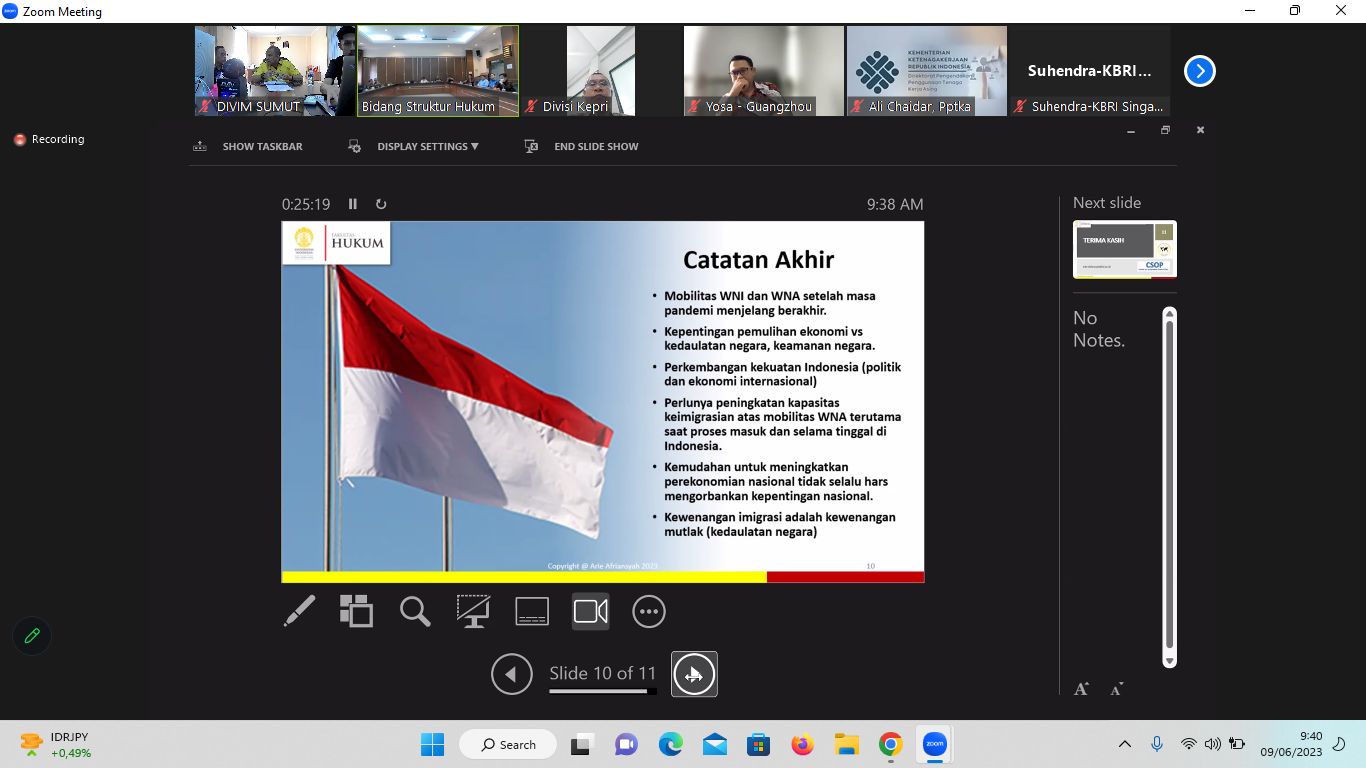This screenshot has height=768, width=1366.
Task: Pause the presentation timer
Action: (353, 204)
